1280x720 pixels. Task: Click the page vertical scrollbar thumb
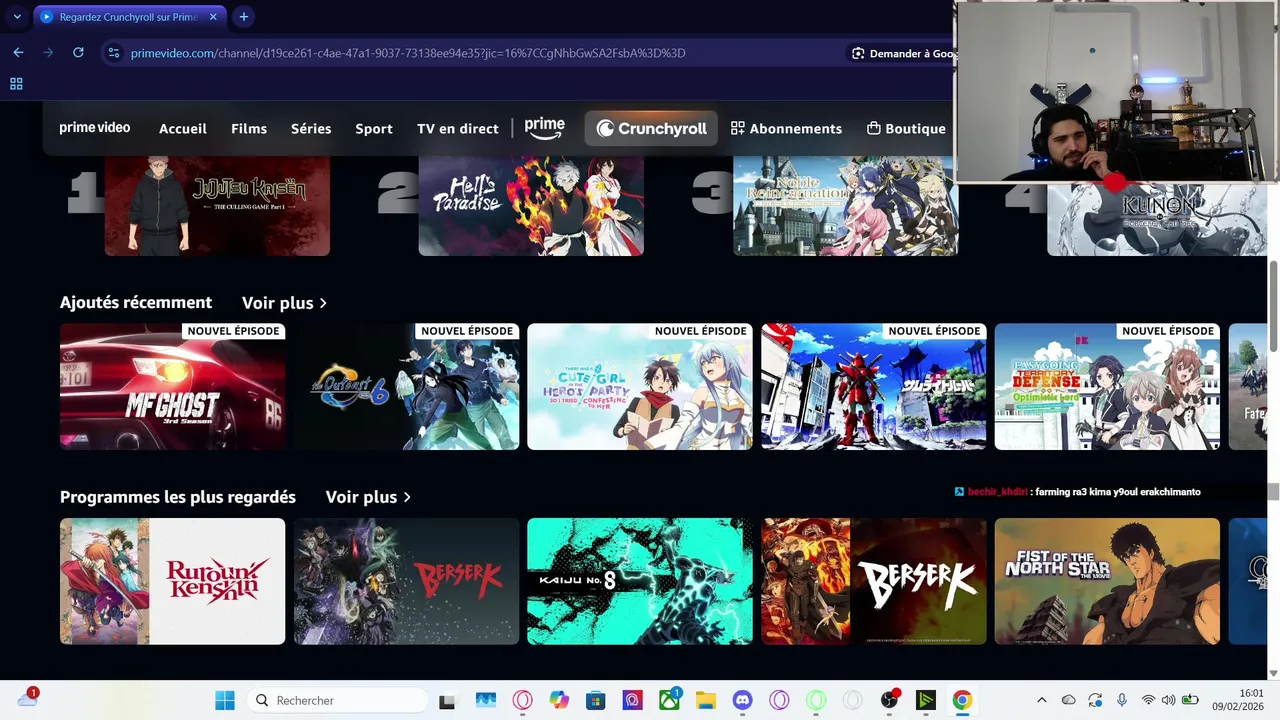click(x=1273, y=306)
